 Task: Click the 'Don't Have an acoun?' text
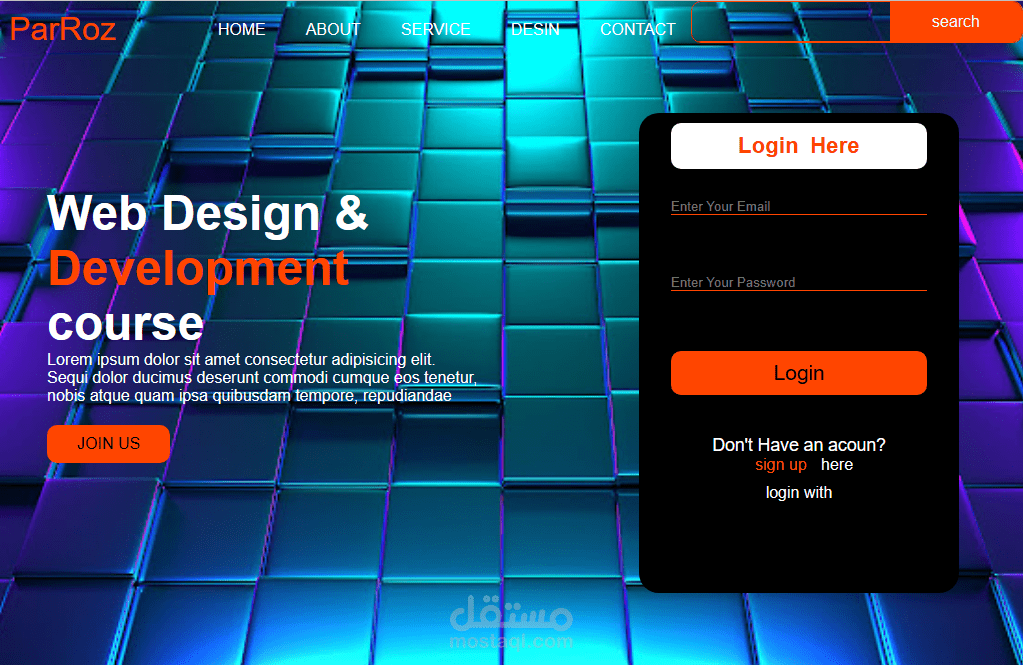coord(798,444)
